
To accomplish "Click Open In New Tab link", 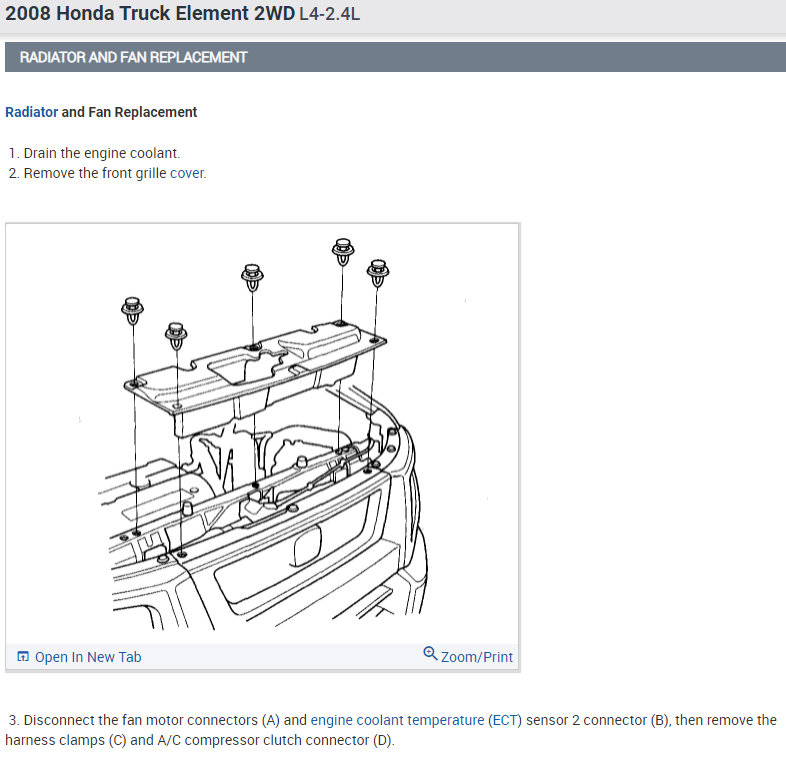I will coord(88,657).
